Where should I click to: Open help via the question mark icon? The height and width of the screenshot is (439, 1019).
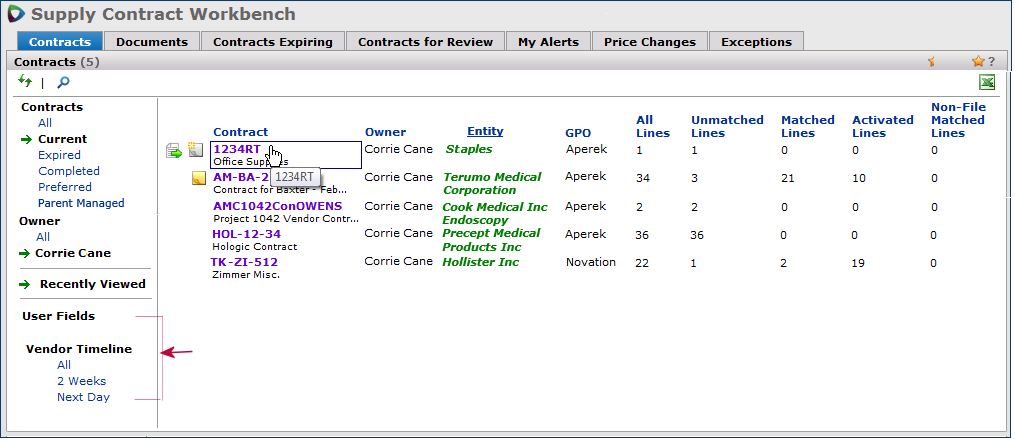point(991,62)
